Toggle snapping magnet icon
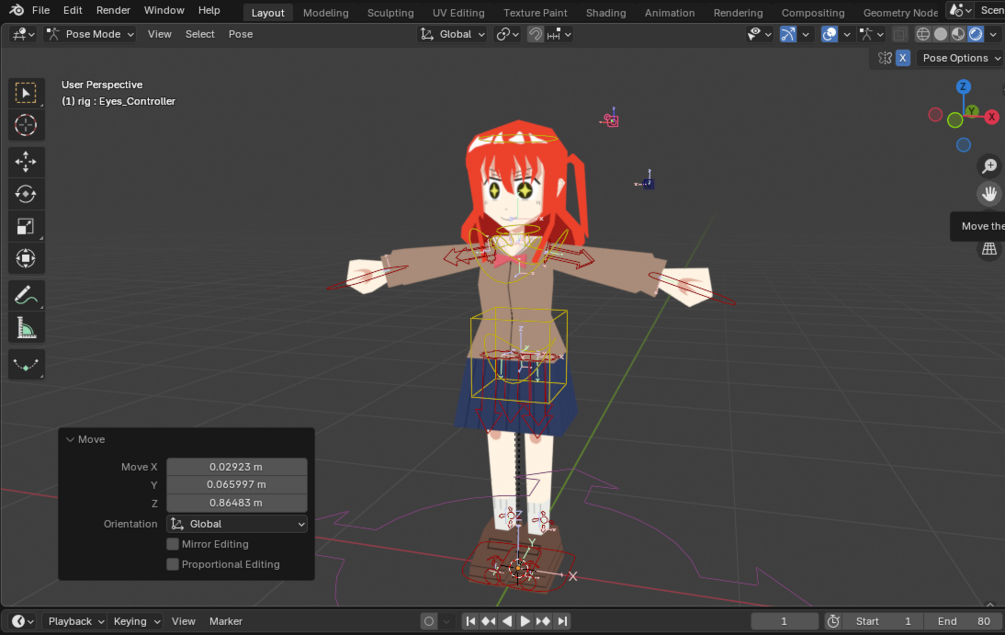The image size is (1005, 635). (x=535, y=34)
